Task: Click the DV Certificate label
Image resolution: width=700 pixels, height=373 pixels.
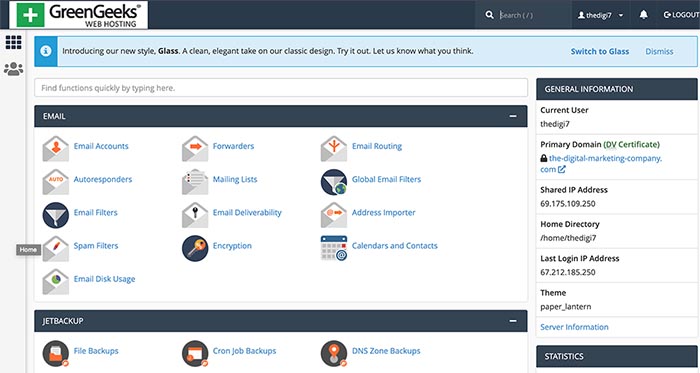Action: (x=631, y=145)
